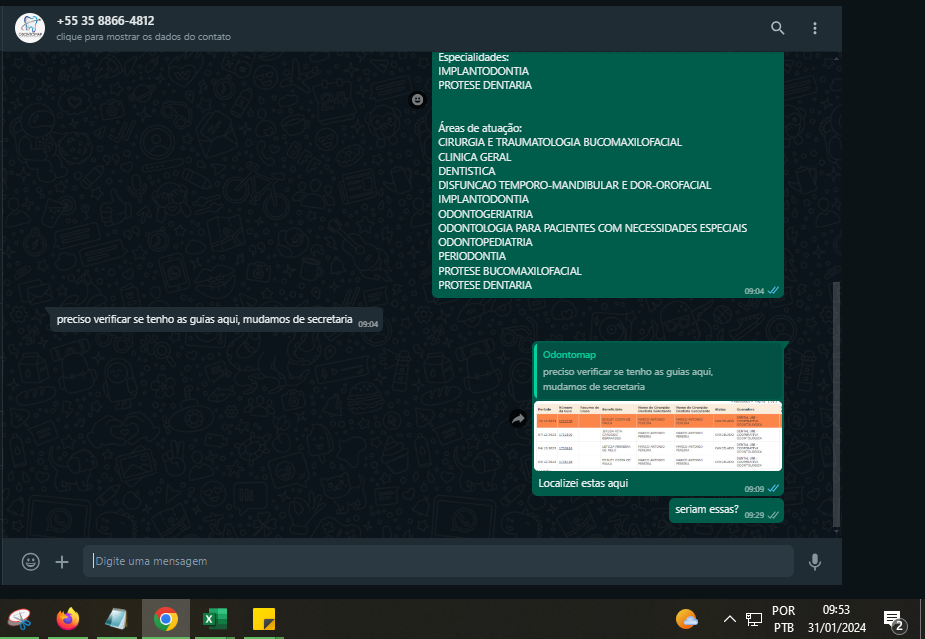925x639 pixels.
Task: Click the chat vertical scrollbar
Action: 837,400
